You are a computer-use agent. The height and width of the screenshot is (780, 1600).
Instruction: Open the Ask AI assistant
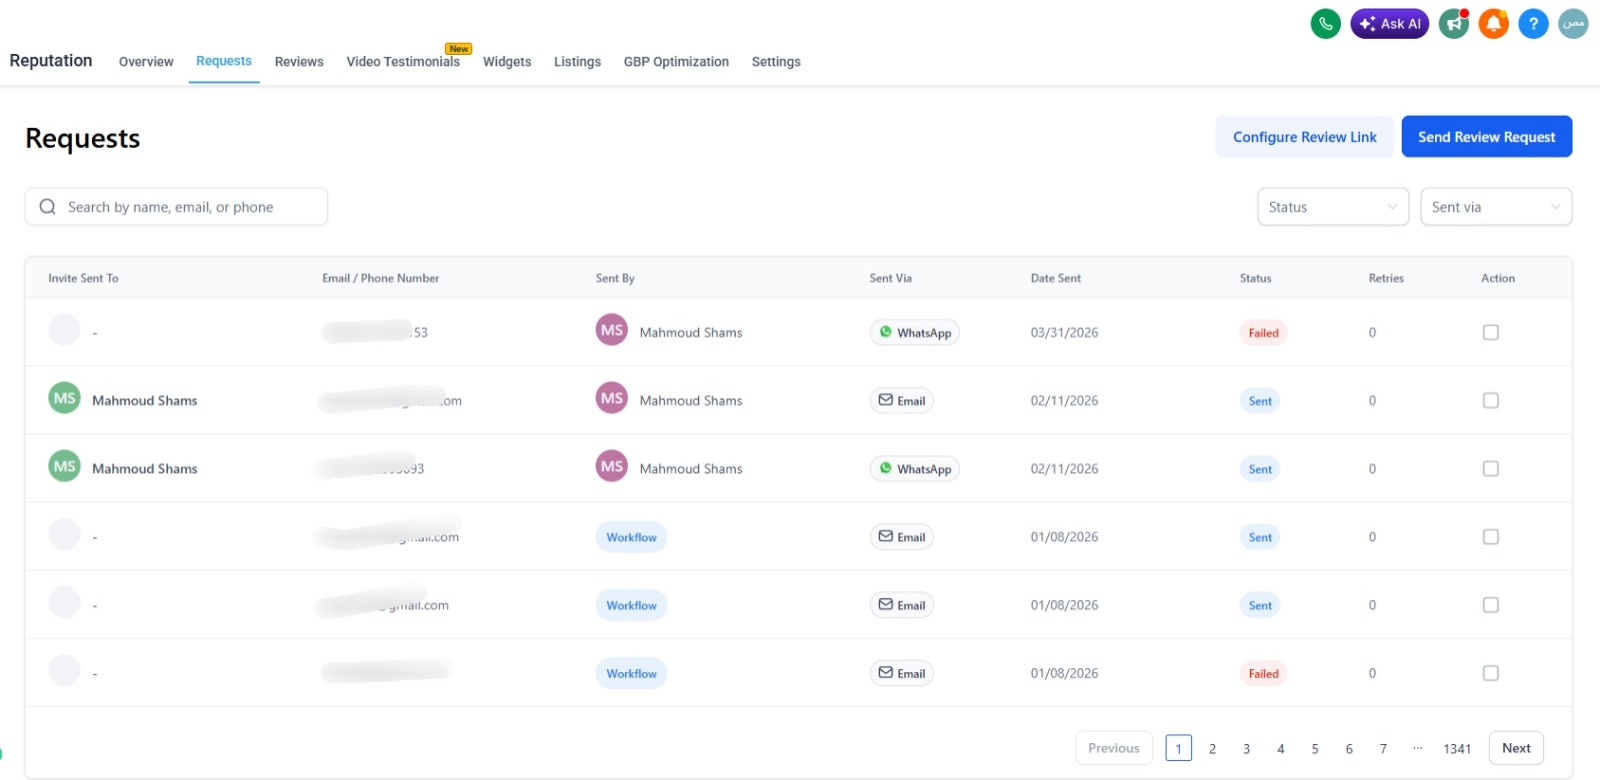click(x=1390, y=24)
